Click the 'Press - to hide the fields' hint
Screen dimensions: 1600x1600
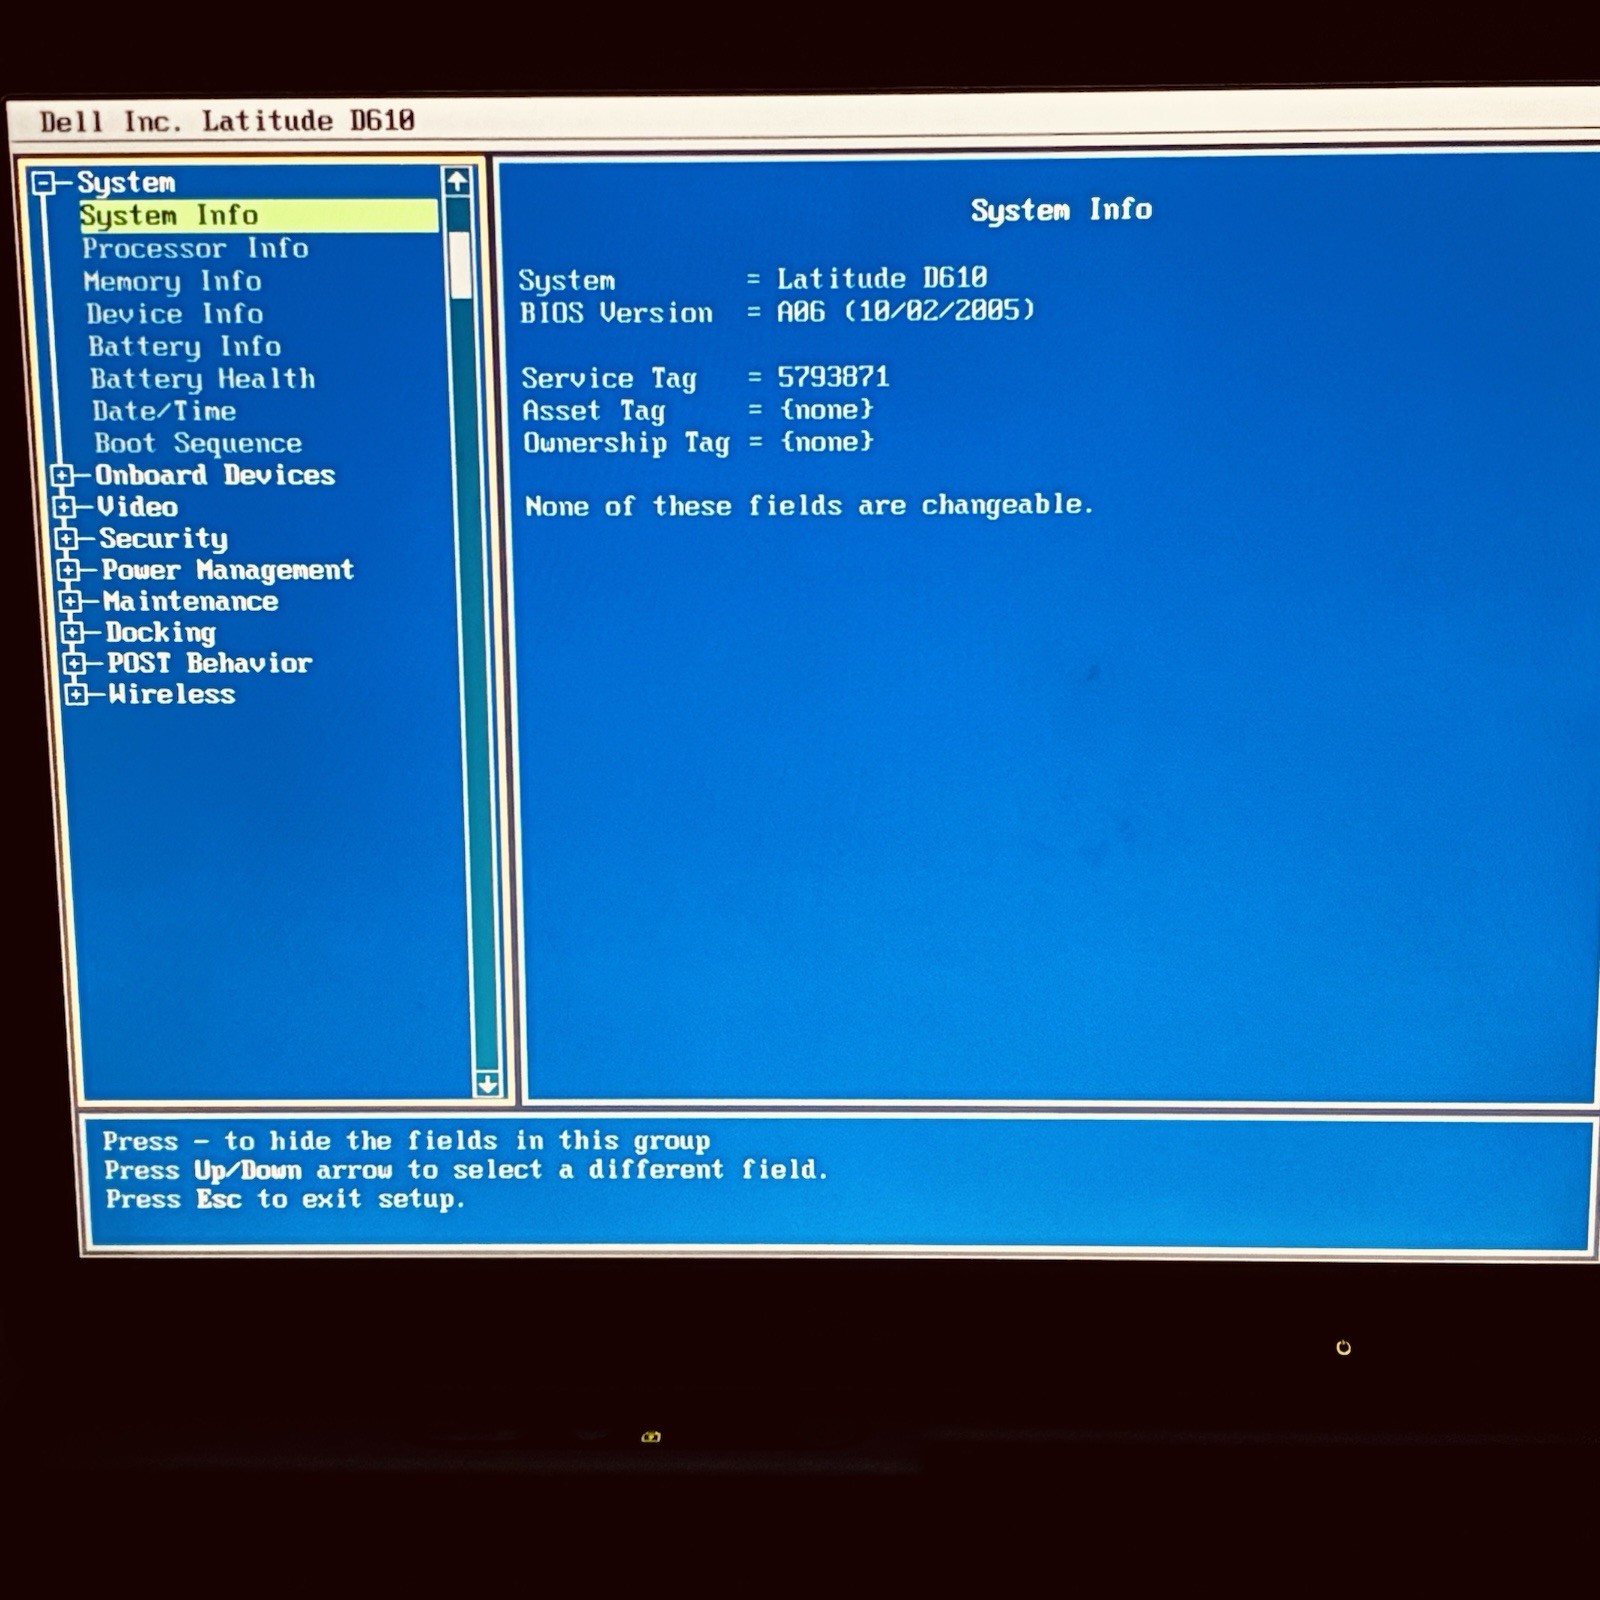point(406,1141)
